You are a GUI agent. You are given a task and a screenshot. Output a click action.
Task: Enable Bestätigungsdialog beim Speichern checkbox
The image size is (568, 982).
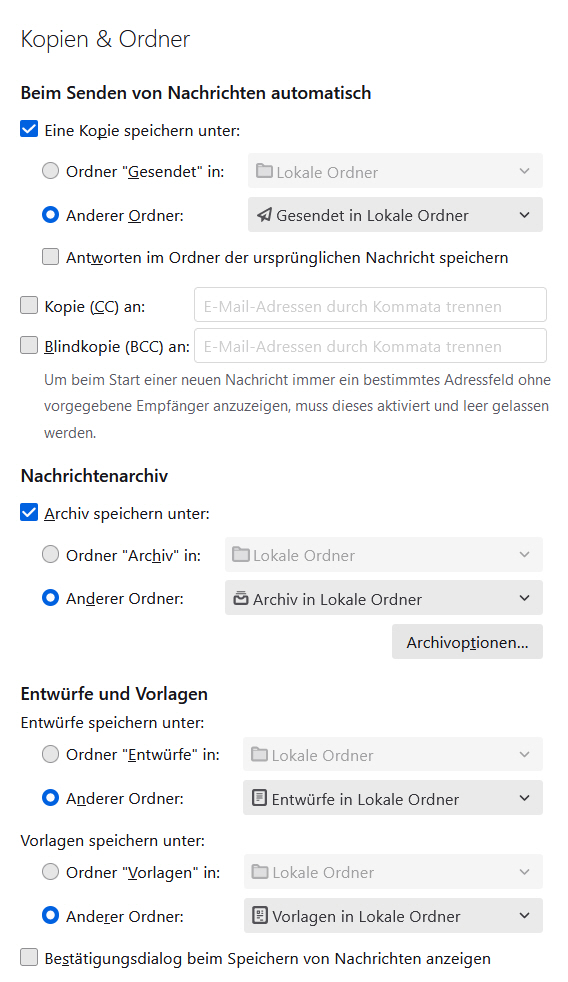[x=29, y=958]
